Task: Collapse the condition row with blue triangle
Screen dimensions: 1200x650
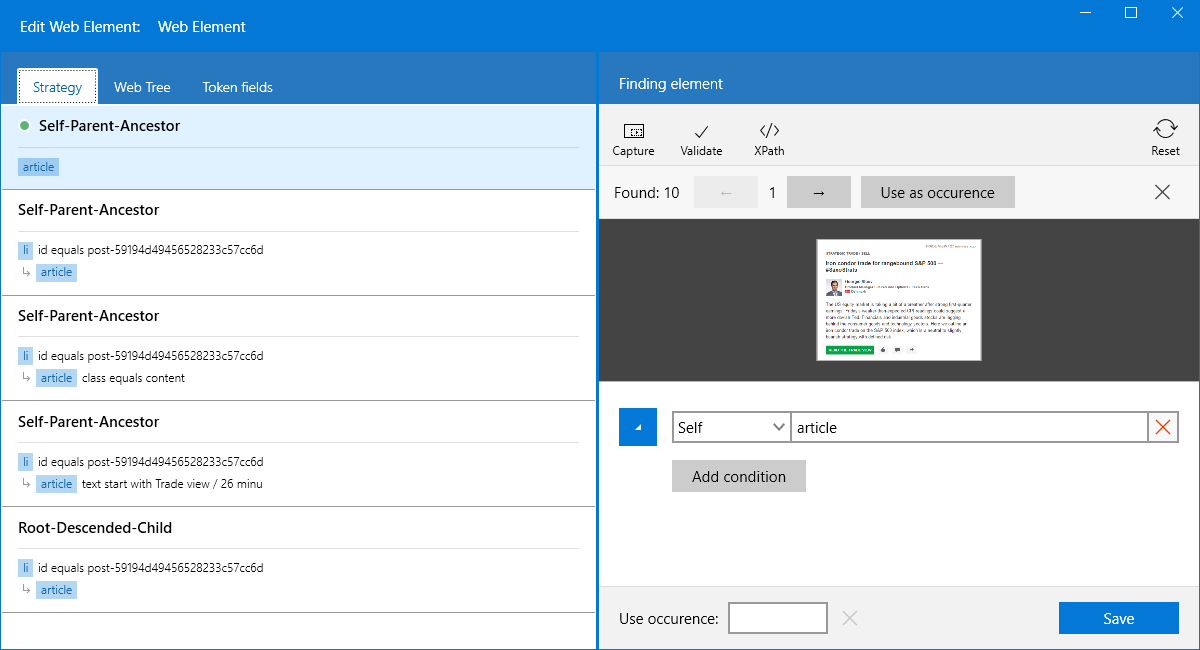Action: point(638,428)
